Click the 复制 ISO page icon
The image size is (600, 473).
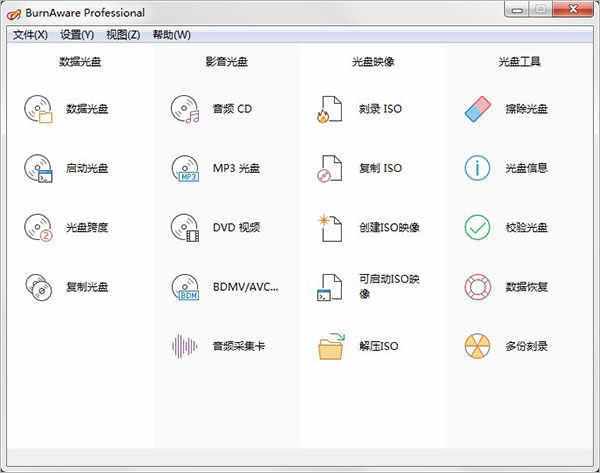pyautogui.click(x=329, y=168)
